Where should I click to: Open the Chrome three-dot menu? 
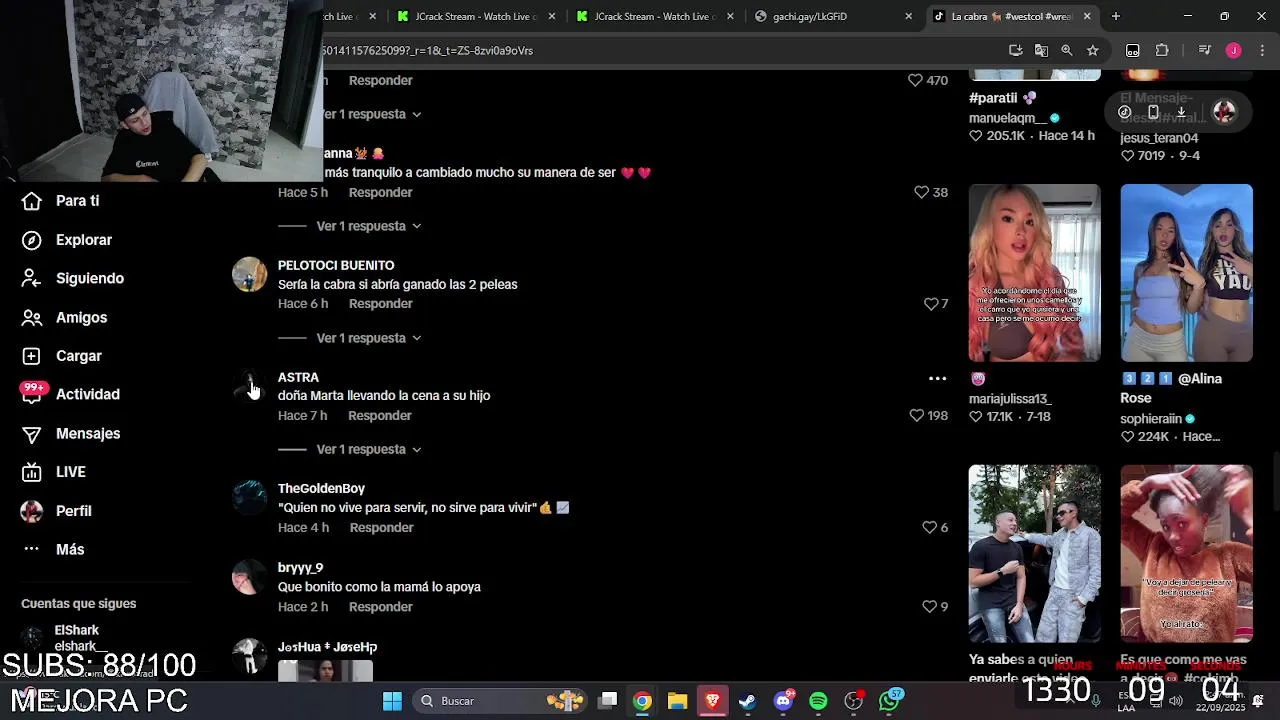click(1262, 50)
